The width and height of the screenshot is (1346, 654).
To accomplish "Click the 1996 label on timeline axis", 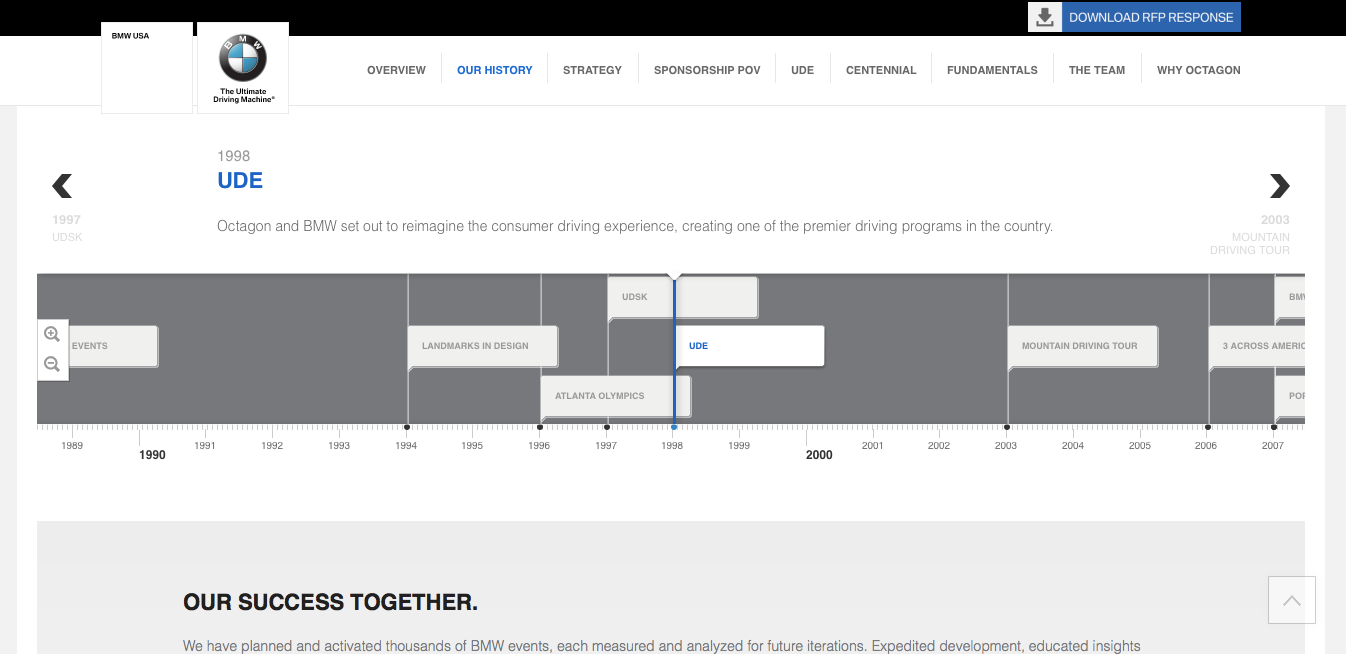I will (539, 446).
